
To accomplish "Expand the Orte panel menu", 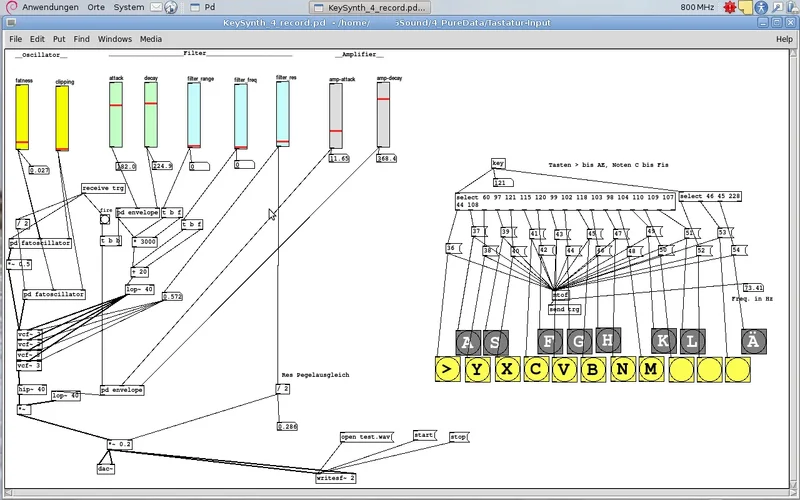I will pyautogui.click(x=96, y=7).
